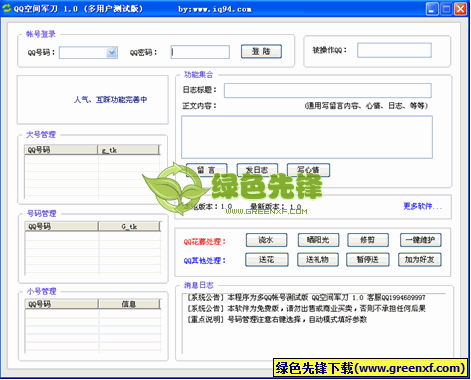Maximize the QQ空间军刀 window
This screenshot has width=471, height=380.
point(446,9)
